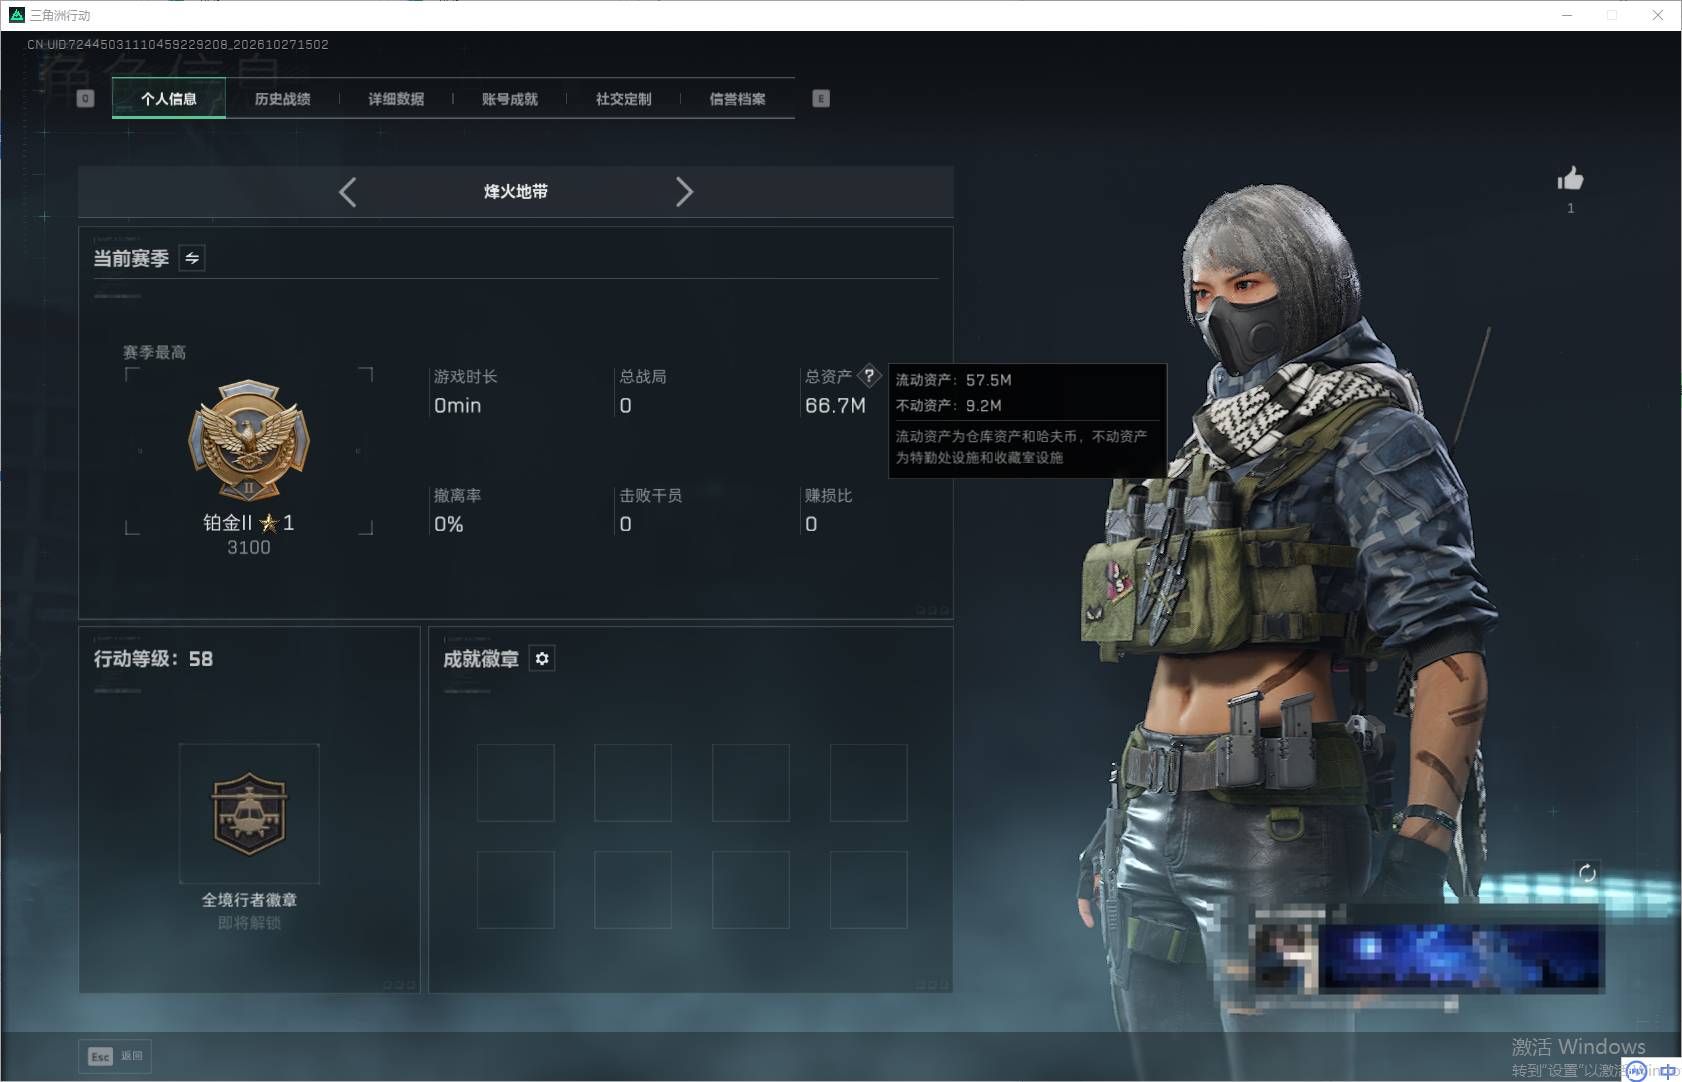Click the Esc 返回 back button

coord(115,1056)
